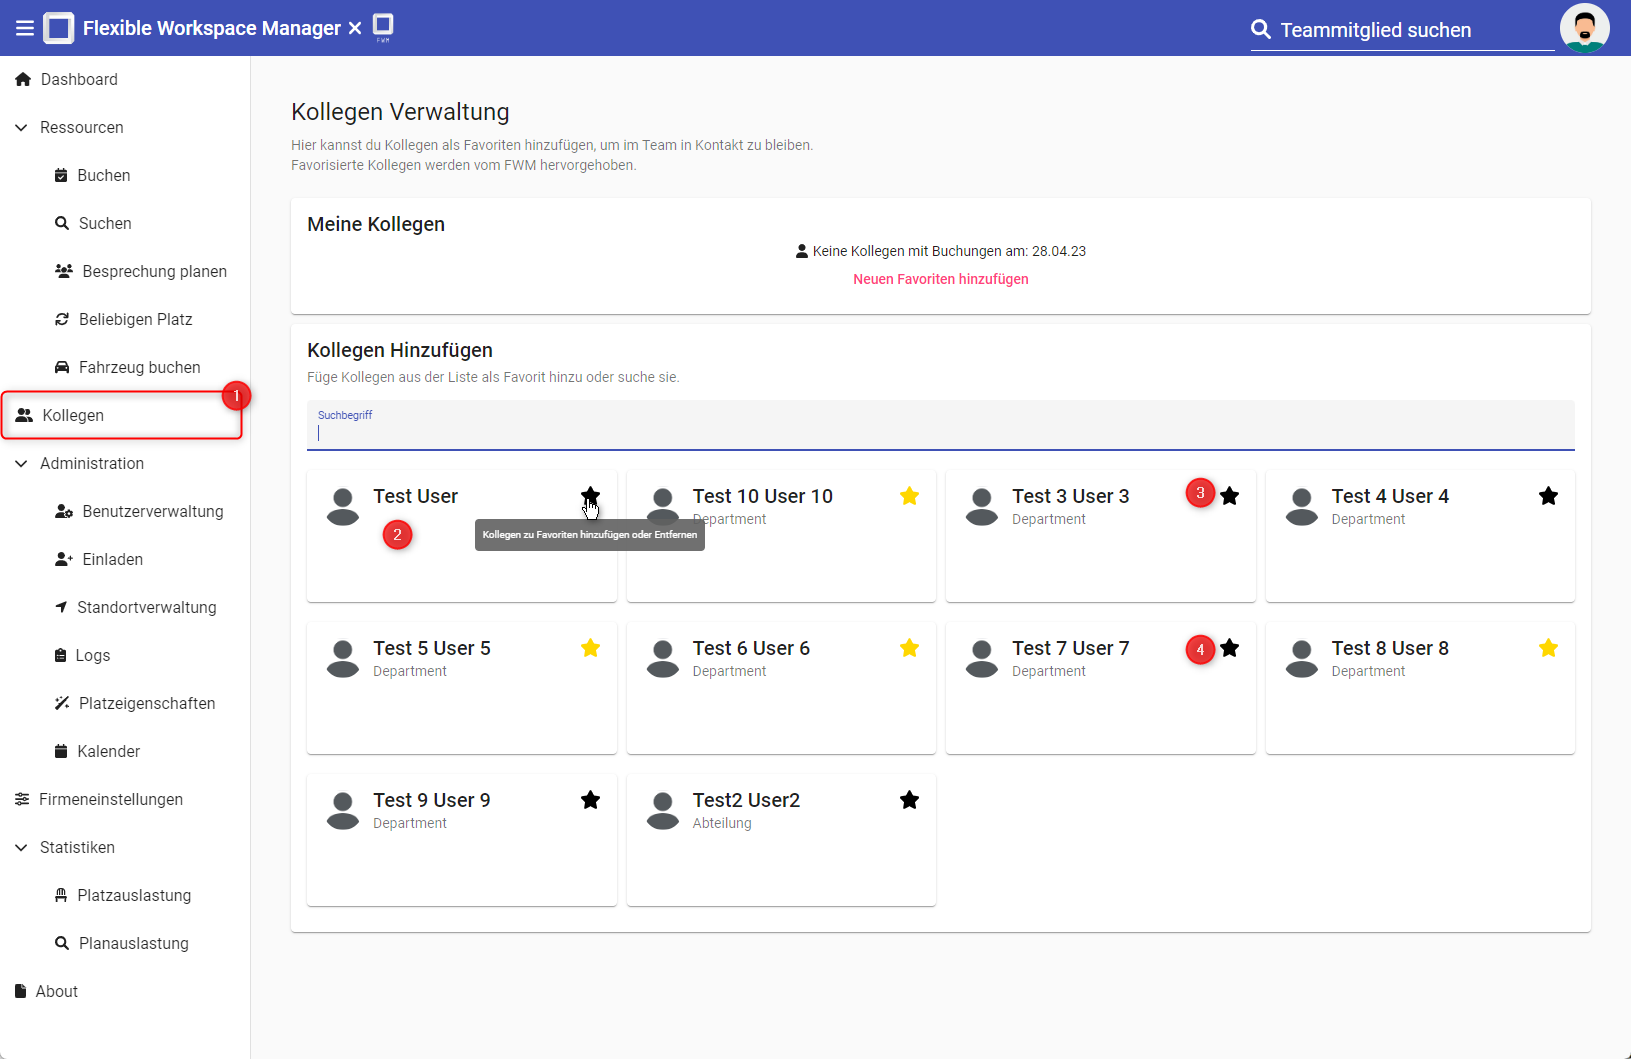This screenshot has width=1631, height=1059.
Task: Click Neuen Favoriten hinzufügen link
Action: point(940,279)
